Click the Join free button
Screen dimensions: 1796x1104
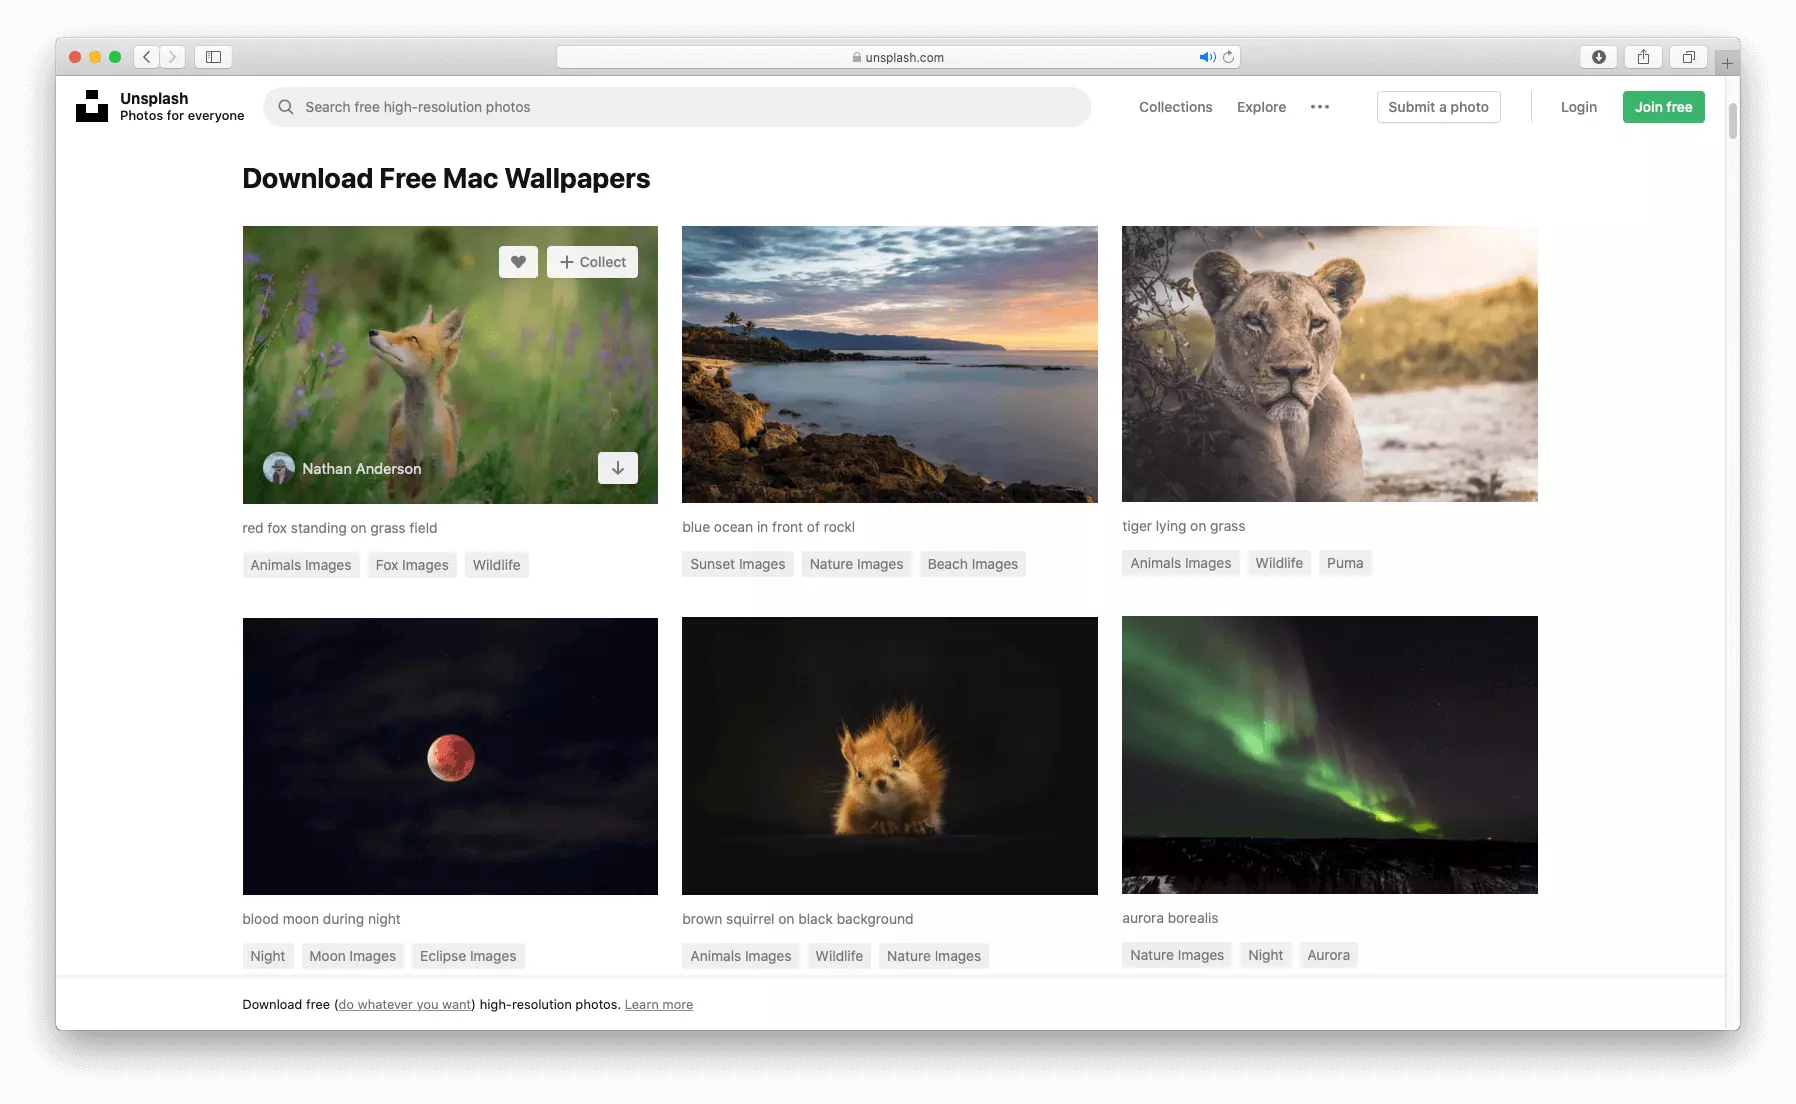tap(1663, 107)
